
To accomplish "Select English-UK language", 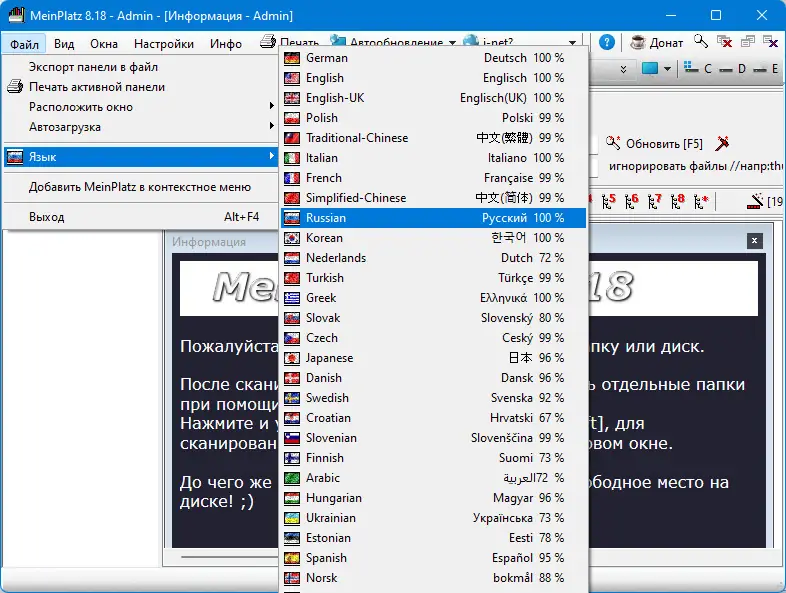I will 433,98.
